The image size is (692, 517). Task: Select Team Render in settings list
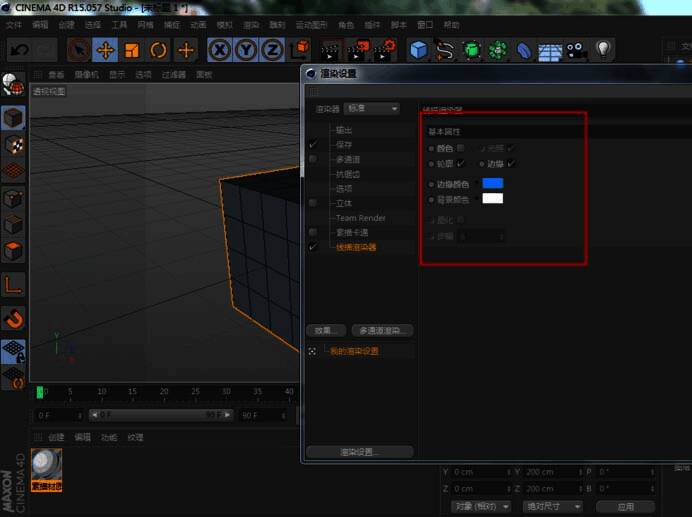point(361,218)
